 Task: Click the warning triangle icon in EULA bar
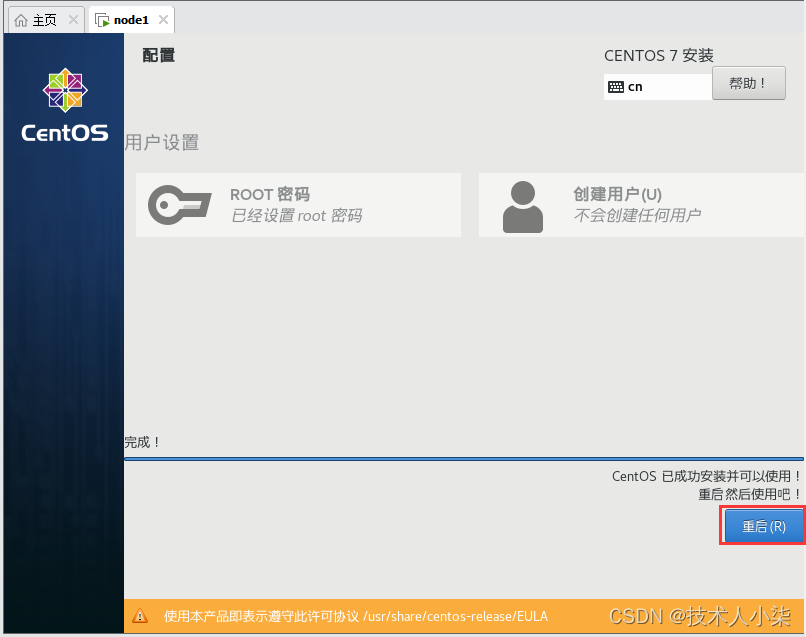pyautogui.click(x=140, y=616)
